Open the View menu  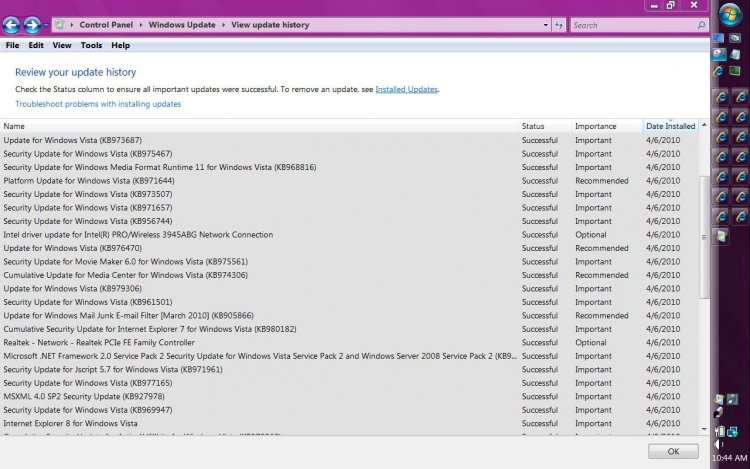coord(62,45)
